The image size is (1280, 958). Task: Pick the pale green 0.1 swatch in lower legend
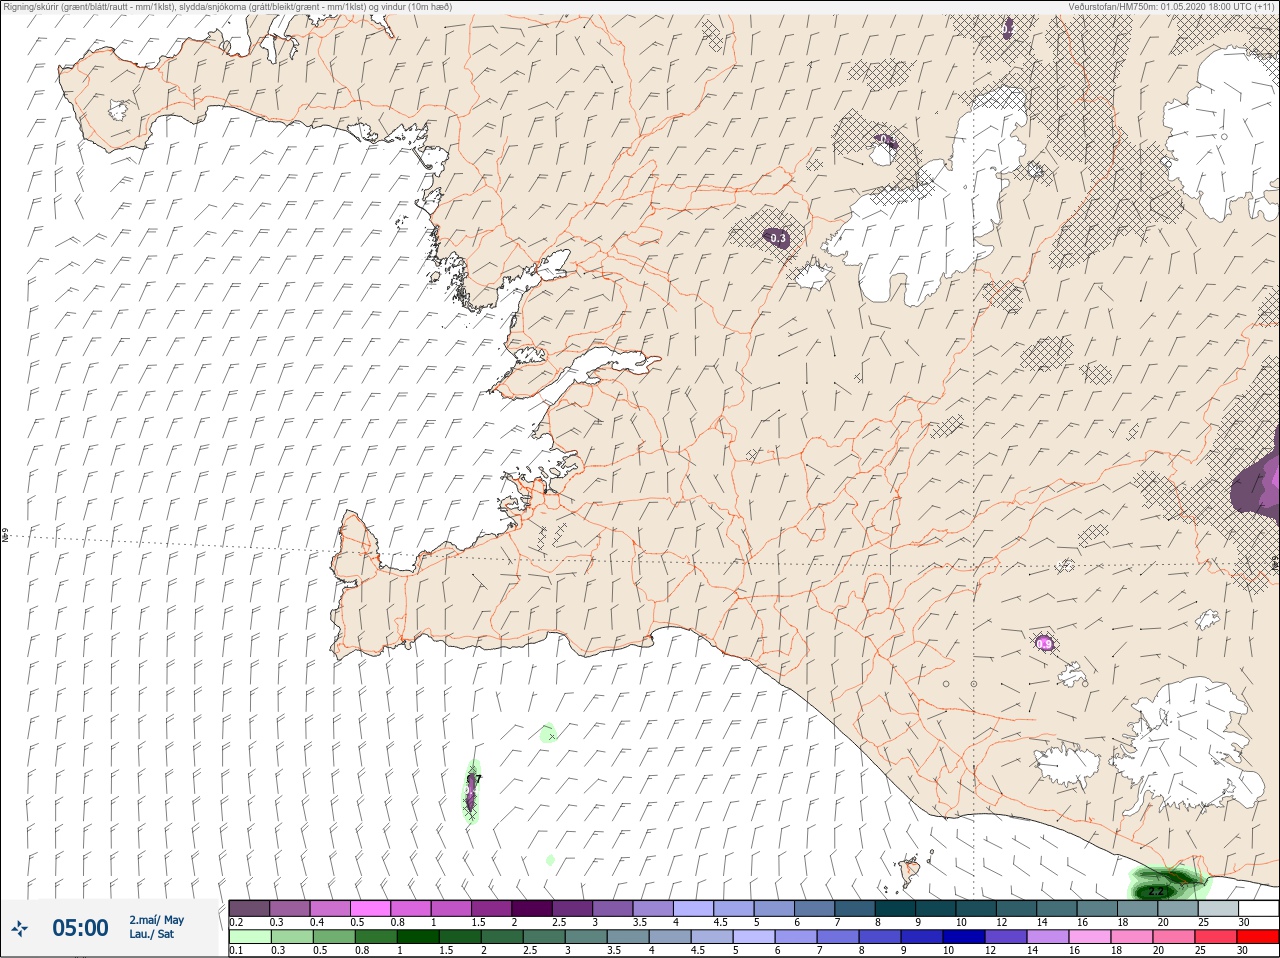pyautogui.click(x=249, y=937)
